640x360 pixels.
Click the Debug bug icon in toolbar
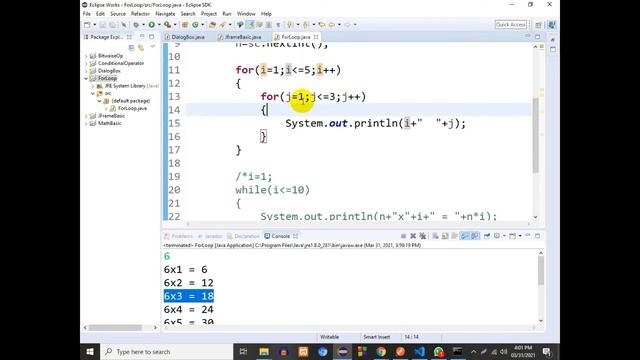pos(136,25)
